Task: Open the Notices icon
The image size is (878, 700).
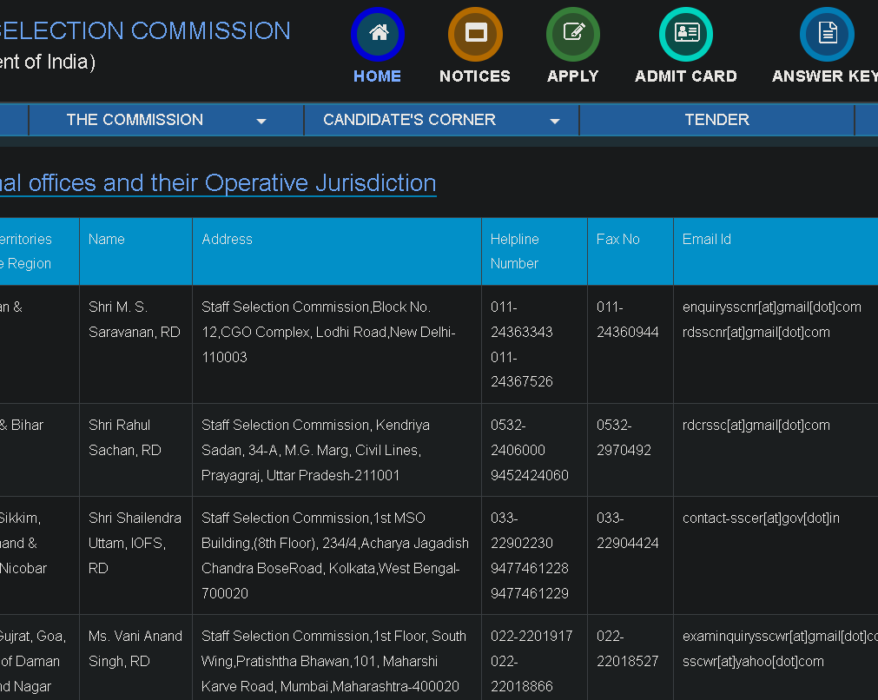Action: pos(475,34)
